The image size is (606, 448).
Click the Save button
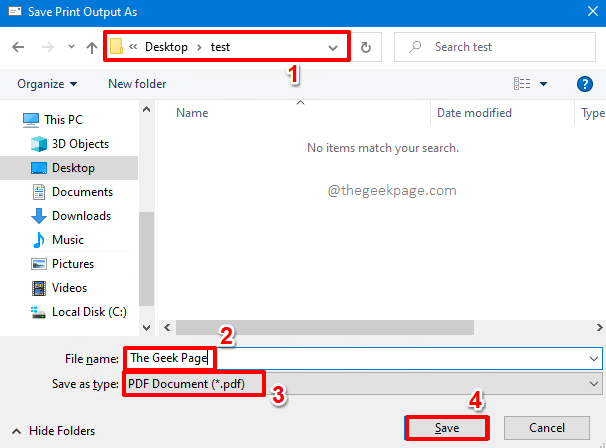pyautogui.click(x=446, y=427)
